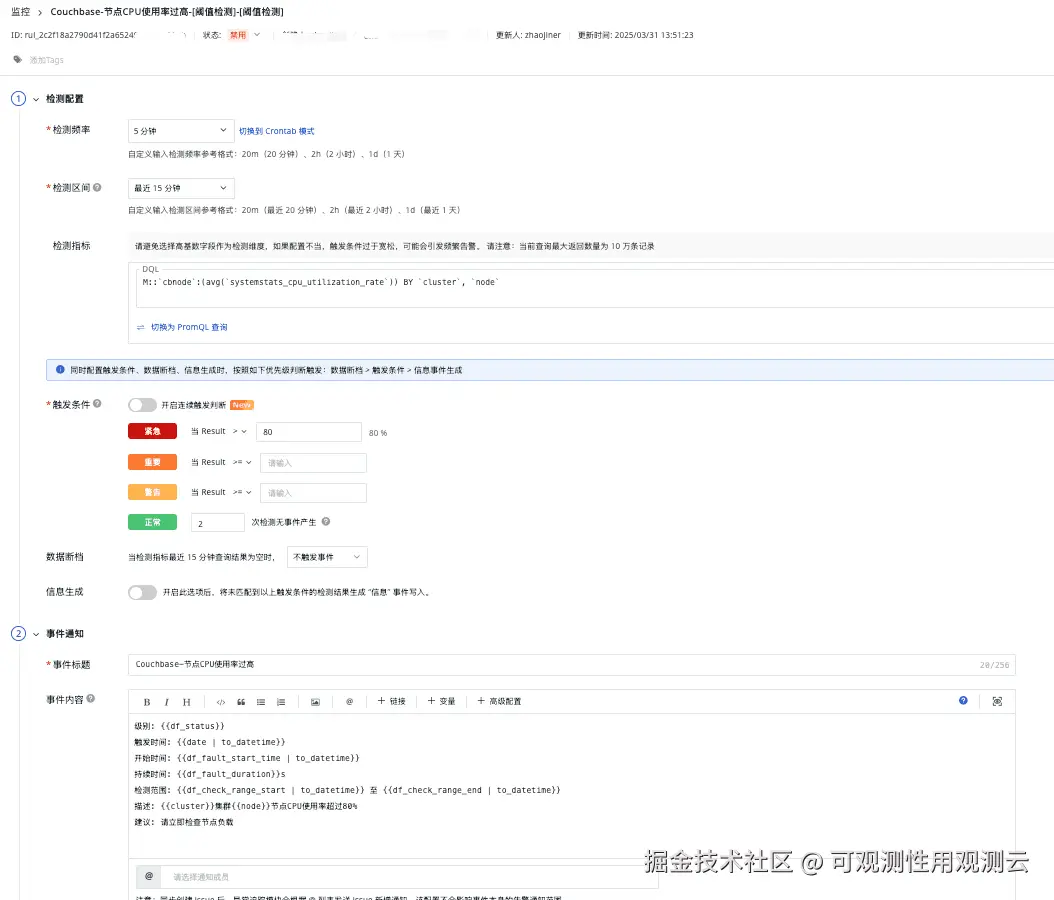Viewport: 1054px width, 900px height.
Task: Click the help icon next to 事件内容
Action: (91, 698)
